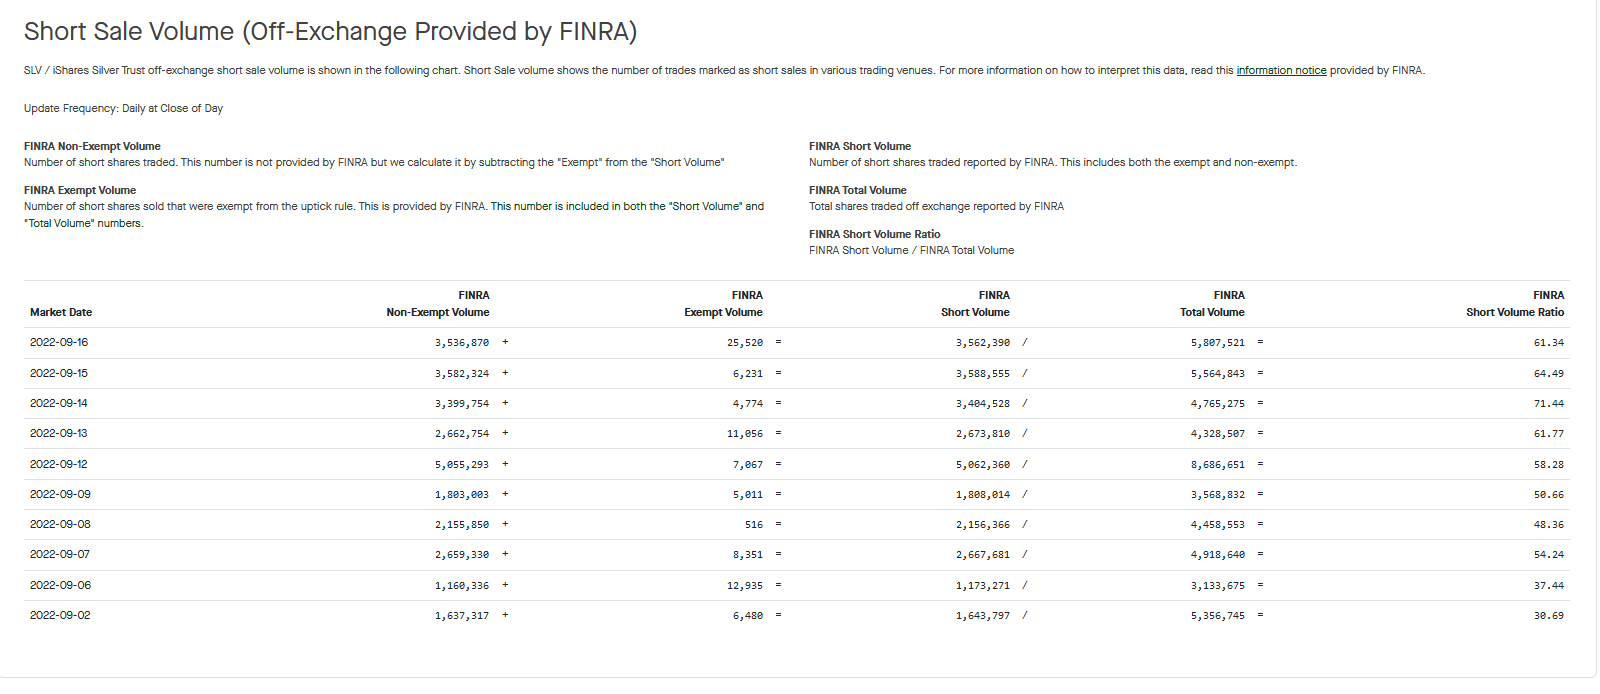Click total volume value 5,564,843
1600x694 pixels.
(x=1218, y=374)
